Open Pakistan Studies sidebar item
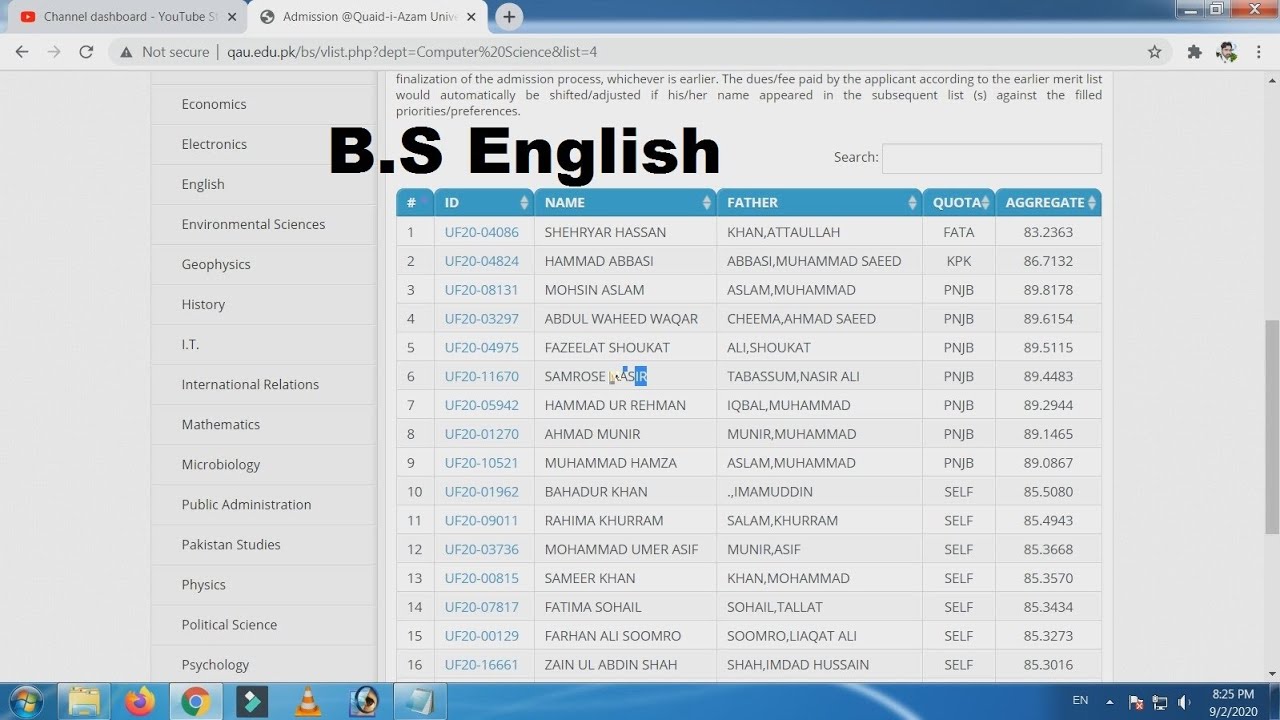Screen dimensions: 1280x720 [231, 544]
